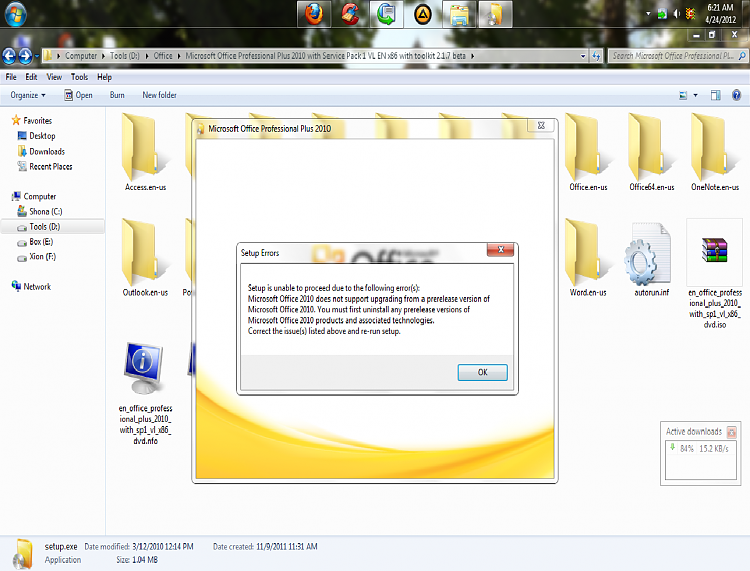Viewport: 750px width, 571px height.
Task: Show hidden tray icons arrow
Action: pos(648,14)
